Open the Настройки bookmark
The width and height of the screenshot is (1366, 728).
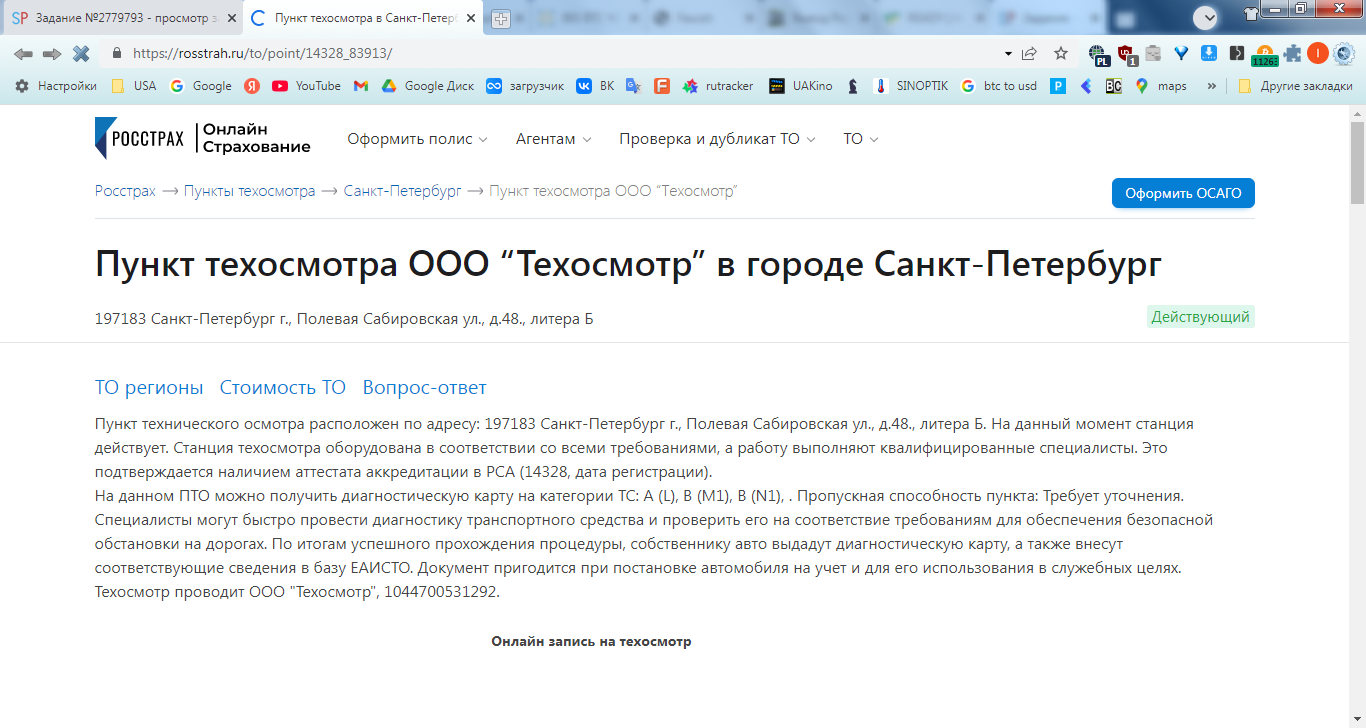(56, 86)
